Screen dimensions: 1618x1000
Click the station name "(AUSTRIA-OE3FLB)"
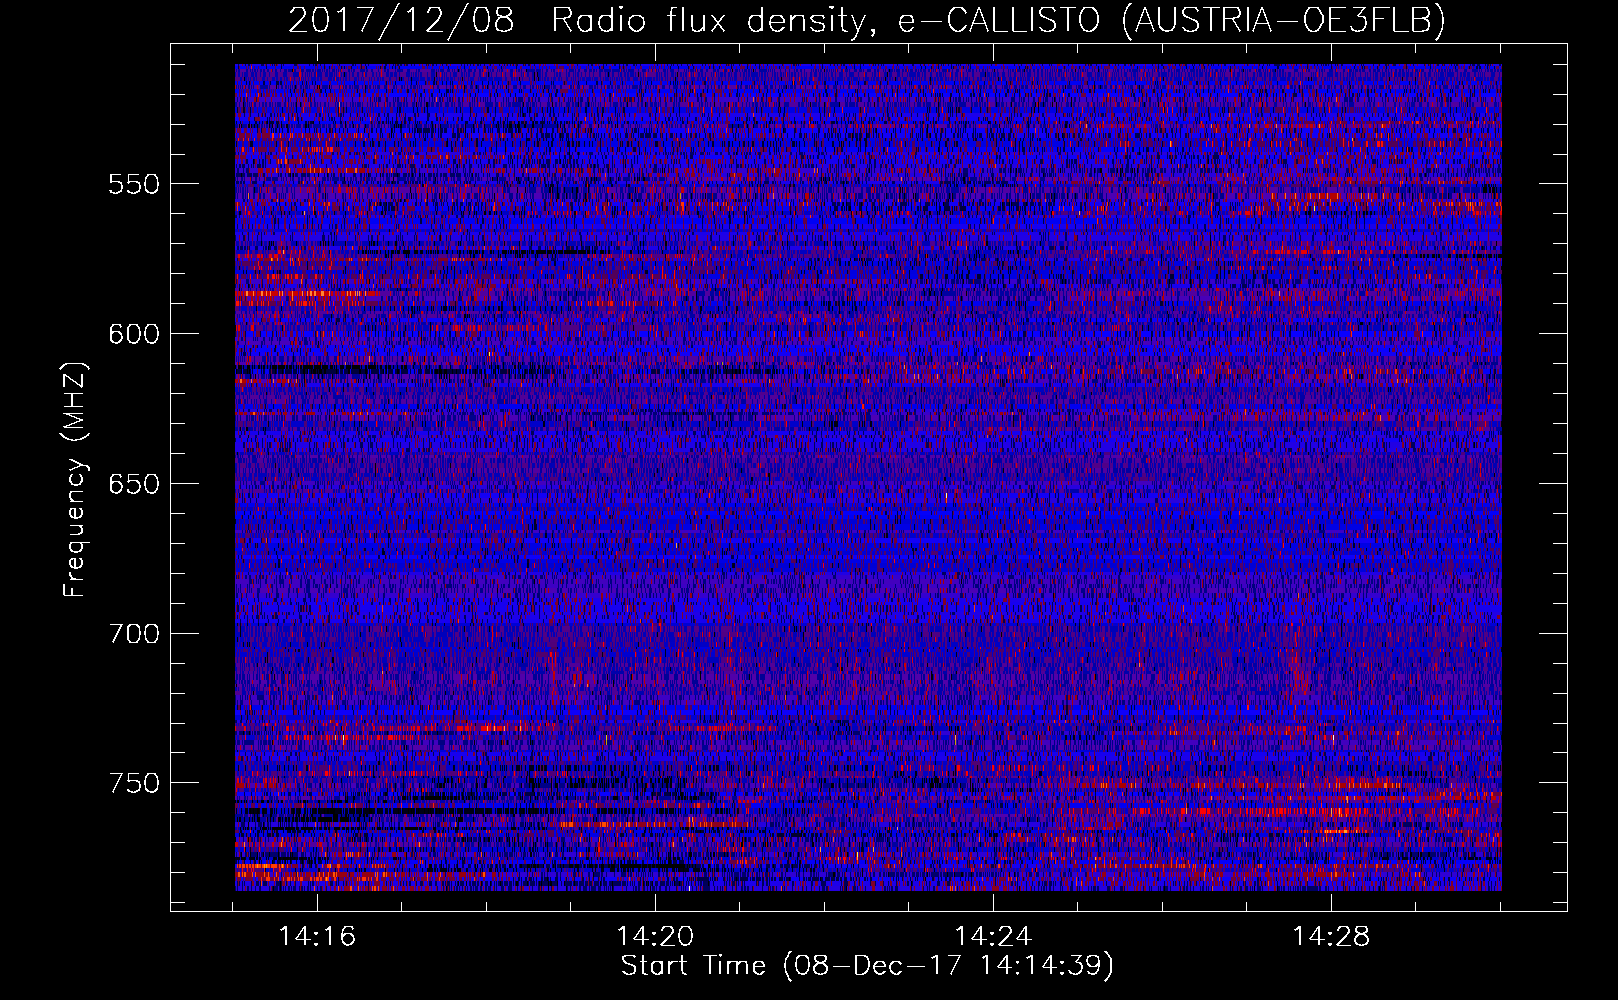(1284, 20)
